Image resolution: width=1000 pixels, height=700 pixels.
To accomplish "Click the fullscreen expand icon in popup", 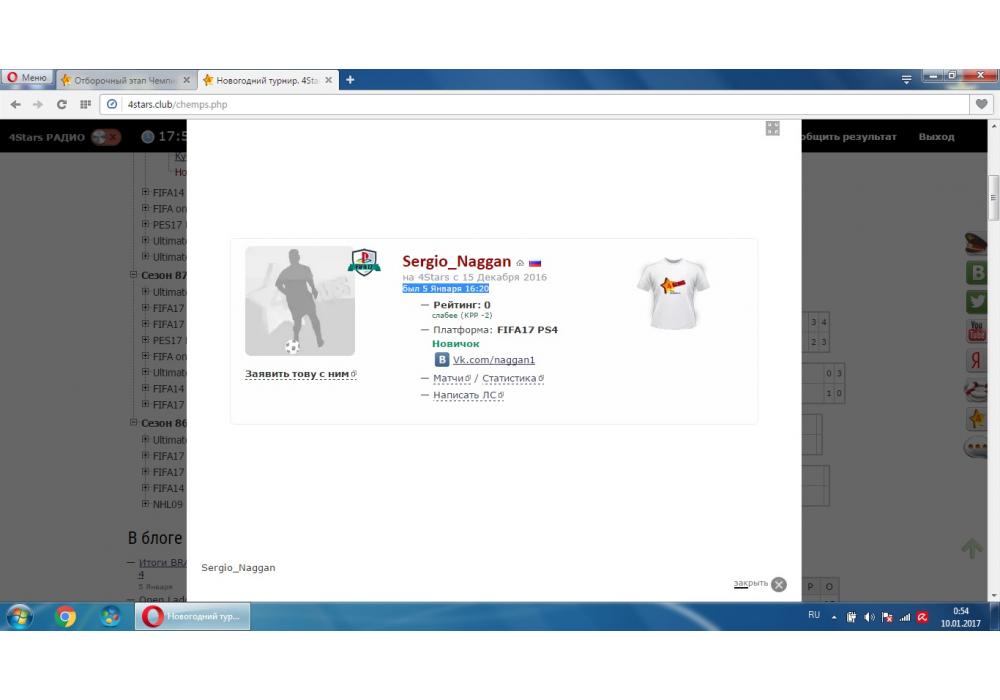I will click(x=772, y=128).
